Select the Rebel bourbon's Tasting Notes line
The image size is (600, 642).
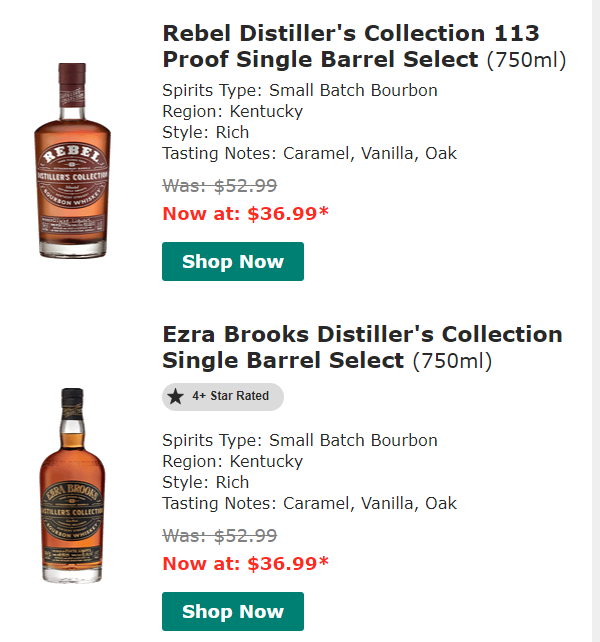coord(309,153)
